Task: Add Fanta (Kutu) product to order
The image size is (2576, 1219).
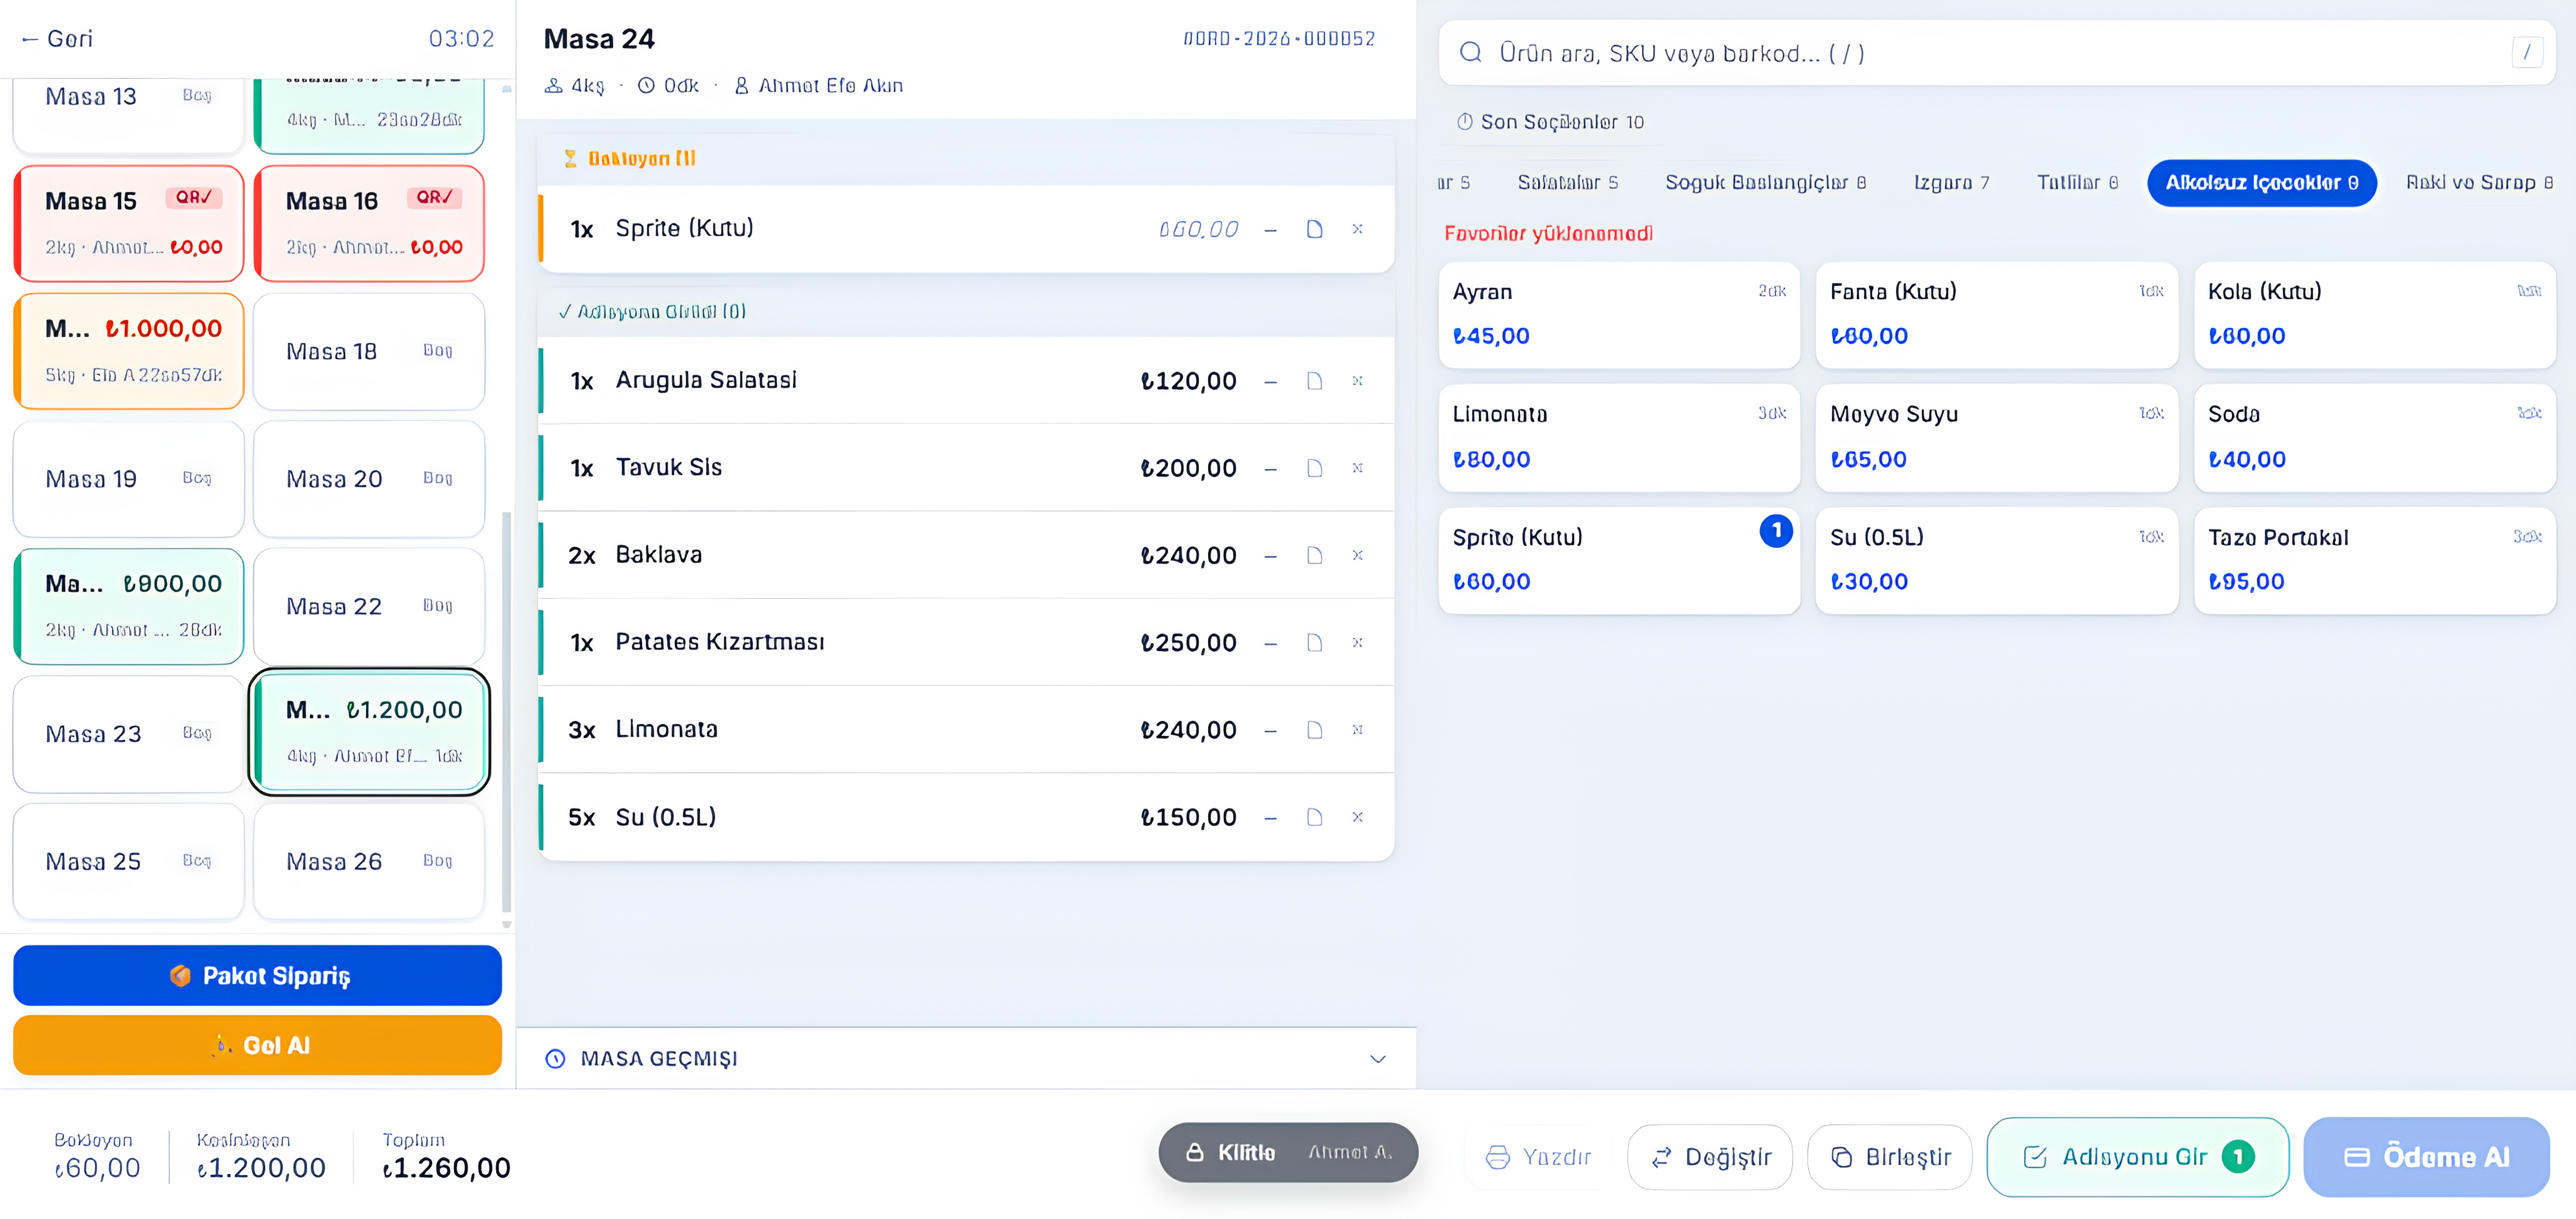Action: pos(1997,315)
